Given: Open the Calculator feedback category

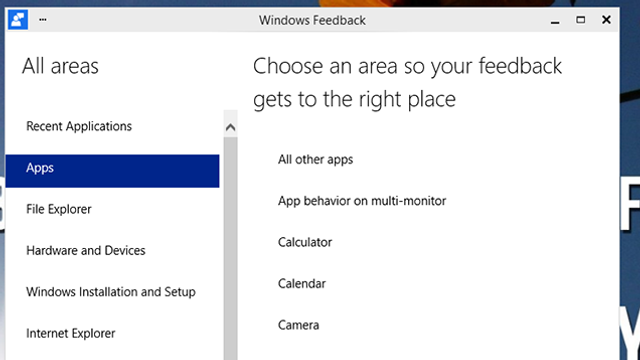Looking at the screenshot, I should pos(305,242).
